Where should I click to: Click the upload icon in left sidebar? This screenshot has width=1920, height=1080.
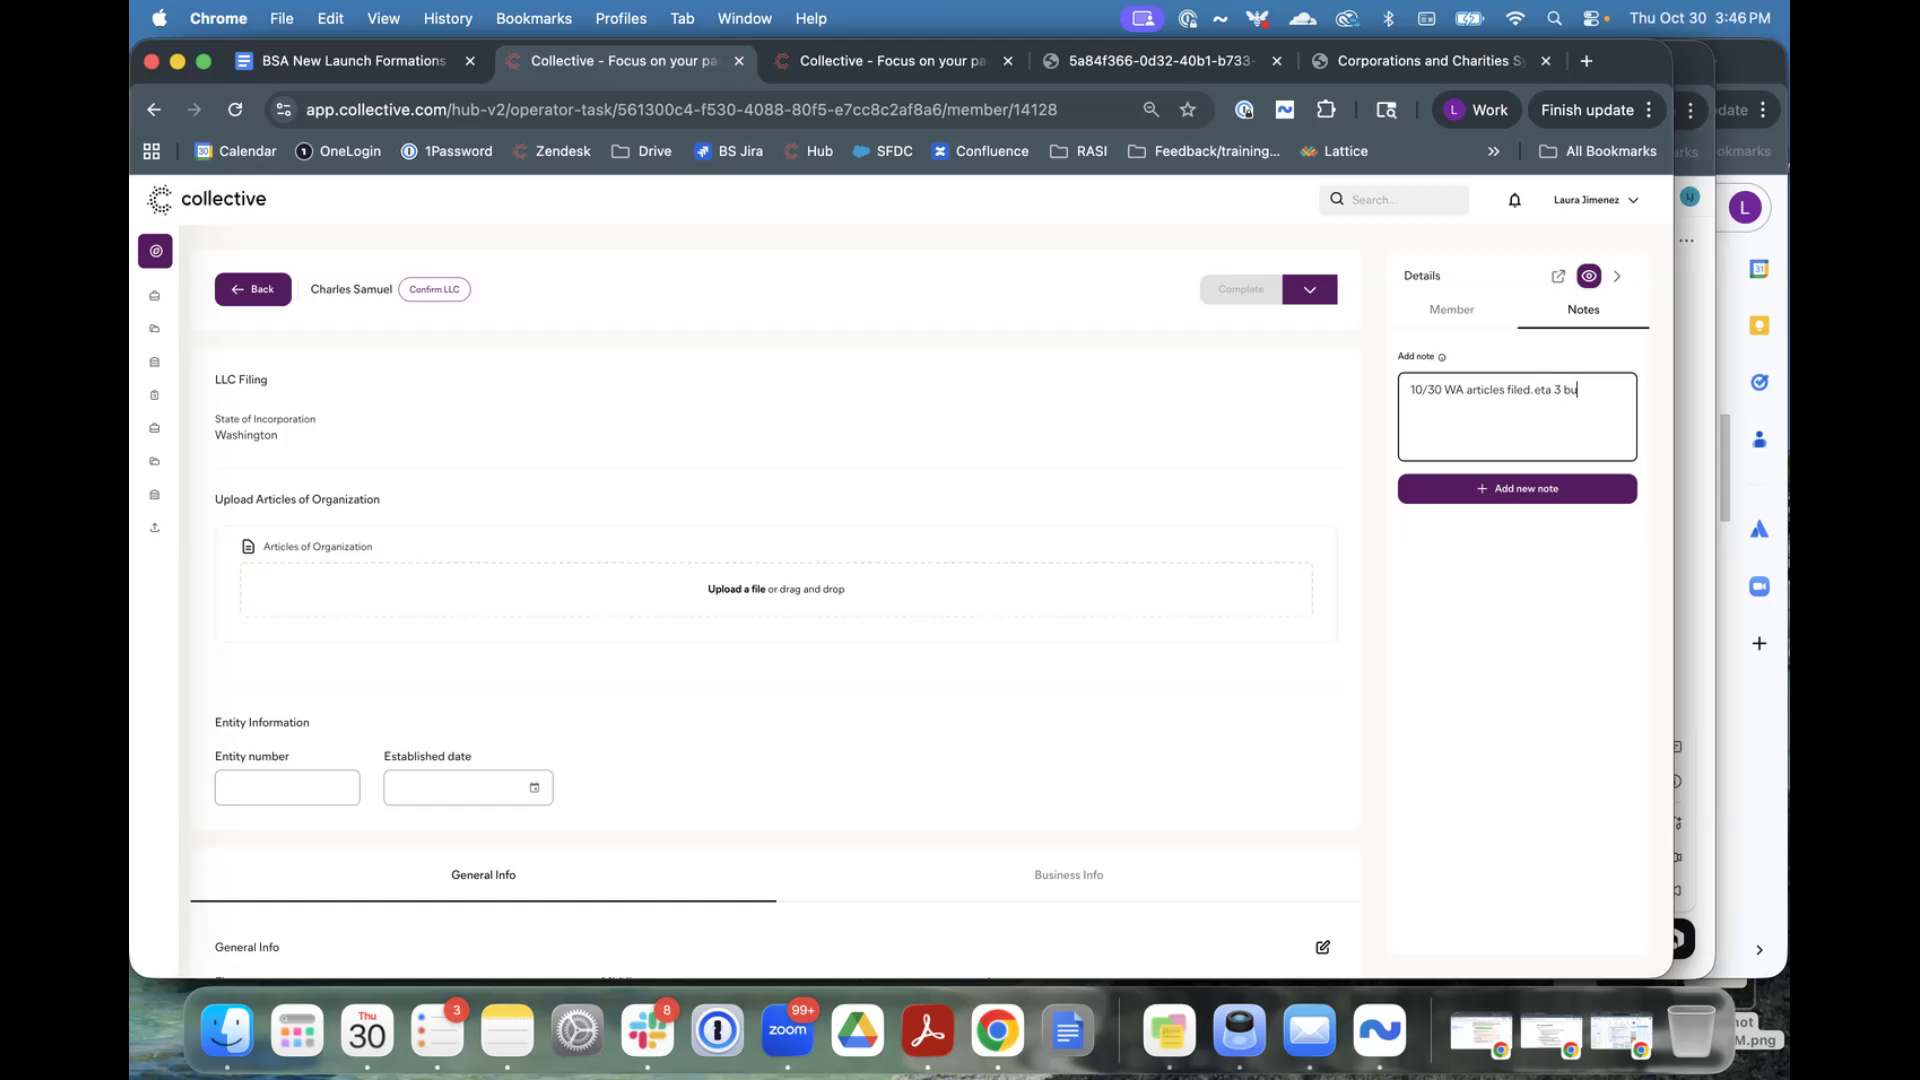click(x=155, y=528)
